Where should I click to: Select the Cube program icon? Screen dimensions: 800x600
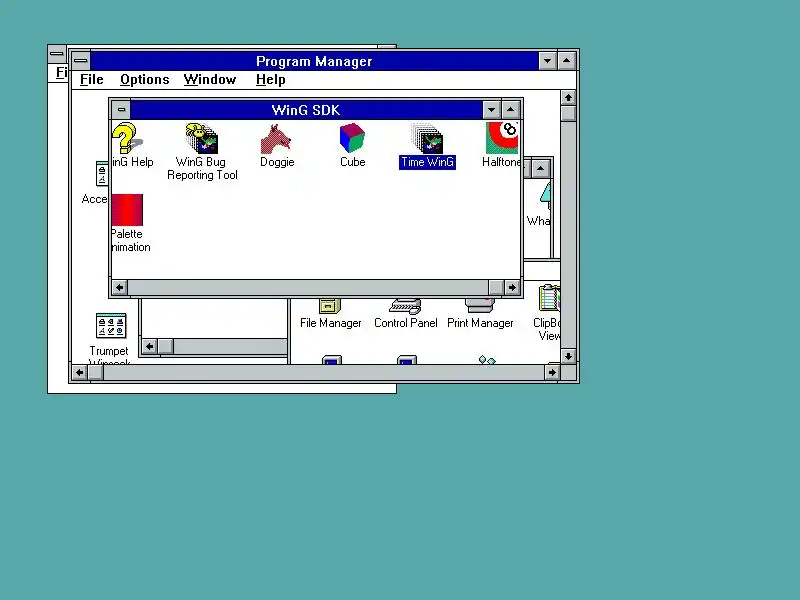352,138
